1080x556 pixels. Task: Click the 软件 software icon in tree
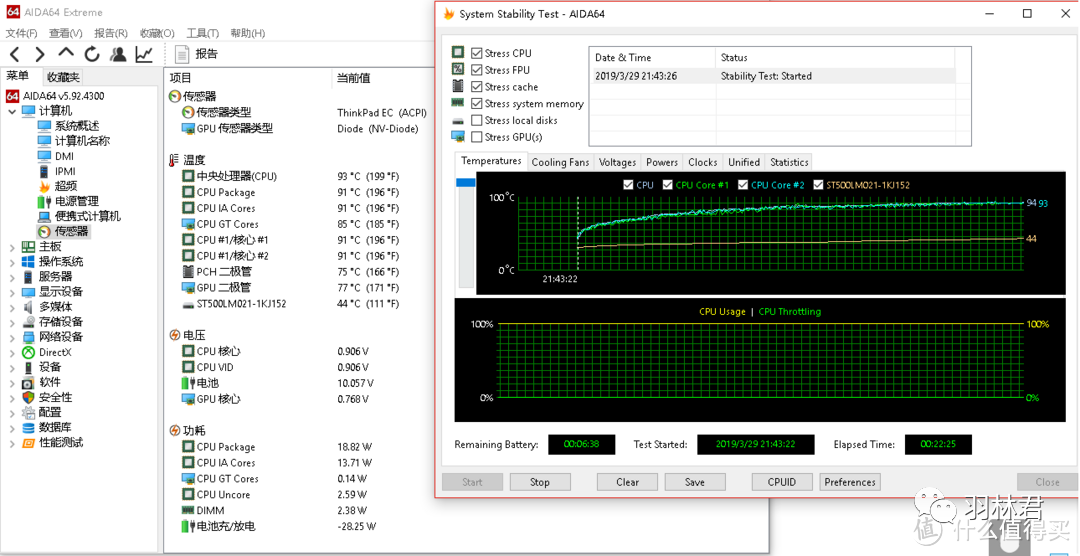pyautogui.click(x=28, y=382)
